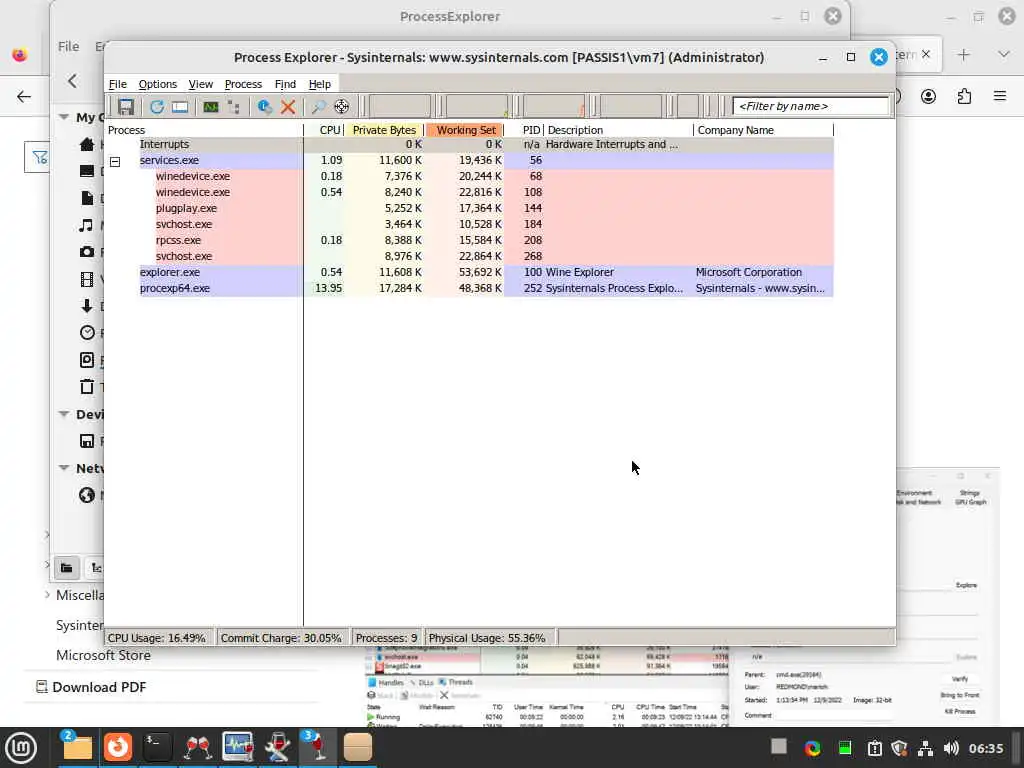Sort by the PID column header
Viewport: 1024px width, 768px height.
pos(524,130)
